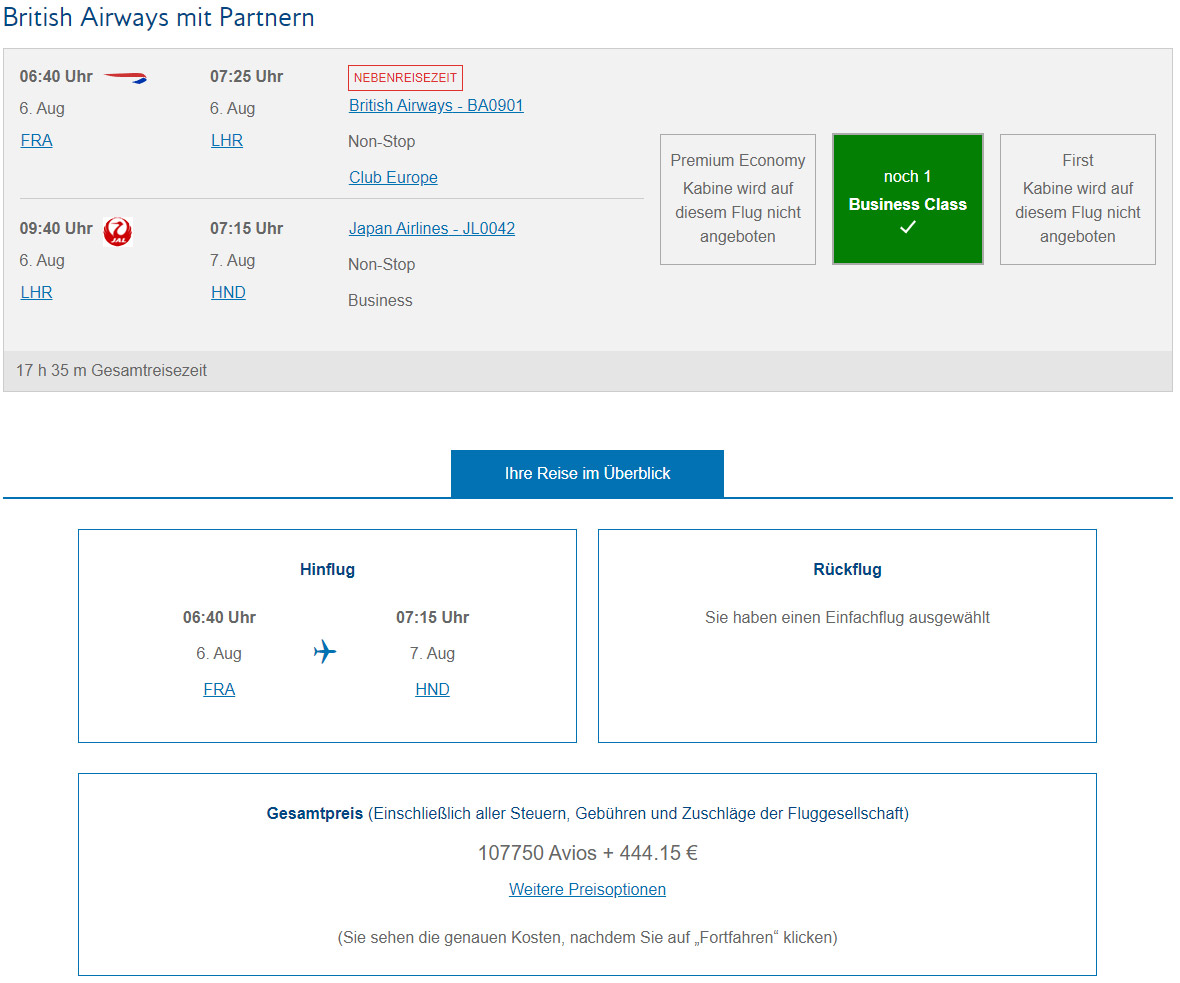Open the Club Europe cabin link
Screen dimensions: 1180x983
click(x=393, y=178)
